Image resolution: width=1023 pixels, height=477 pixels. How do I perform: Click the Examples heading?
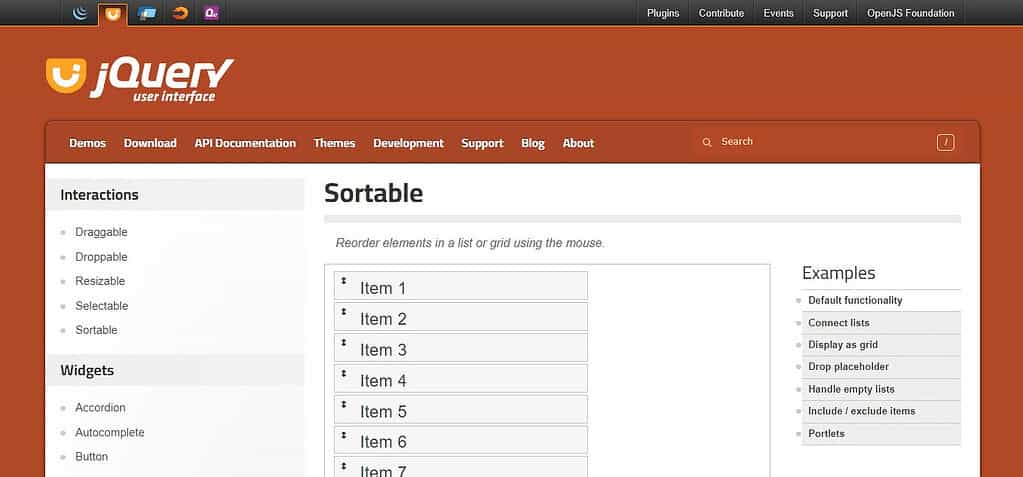point(838,273)
